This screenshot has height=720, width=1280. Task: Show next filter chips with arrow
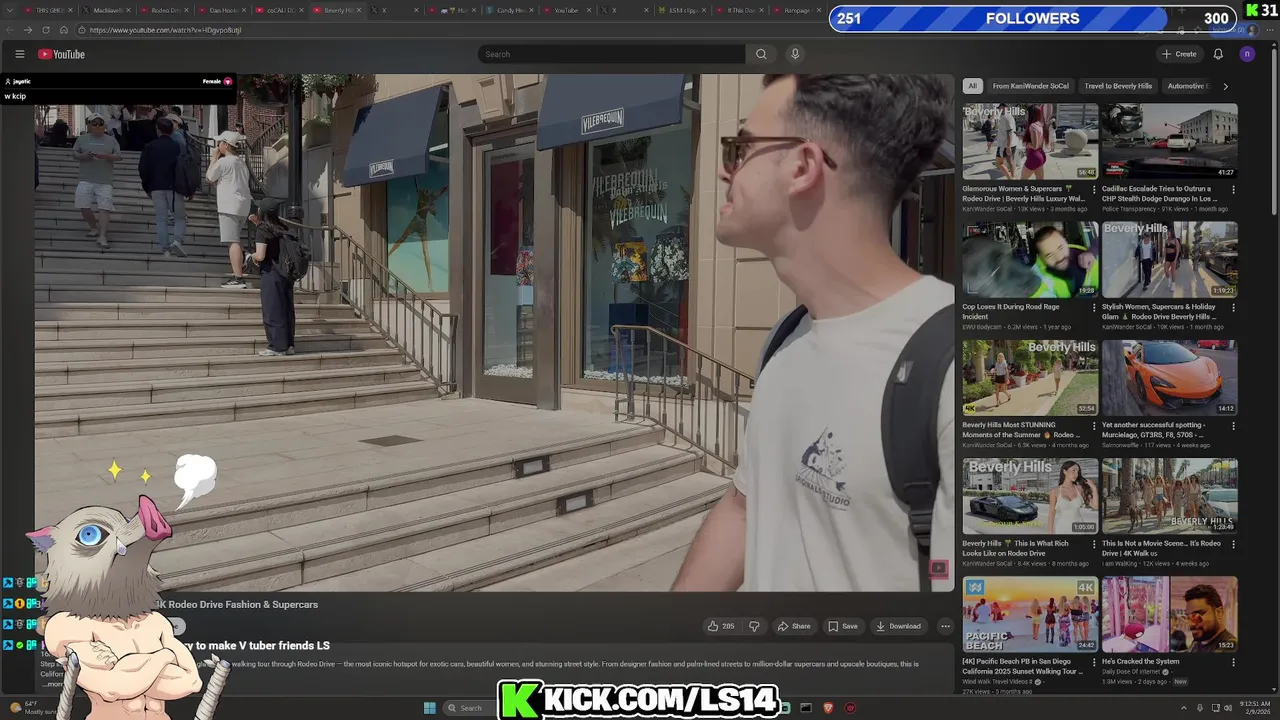[1226, 86]
